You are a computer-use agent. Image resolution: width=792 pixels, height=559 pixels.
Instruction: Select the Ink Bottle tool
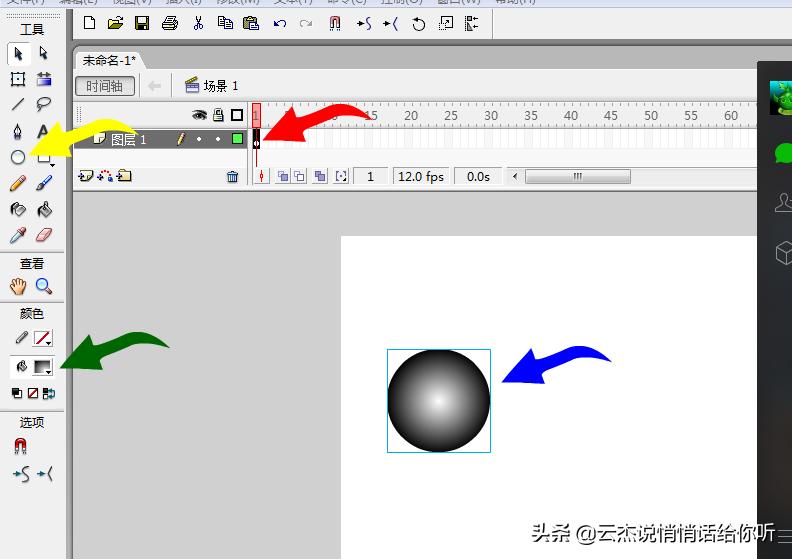coord(18,209)
